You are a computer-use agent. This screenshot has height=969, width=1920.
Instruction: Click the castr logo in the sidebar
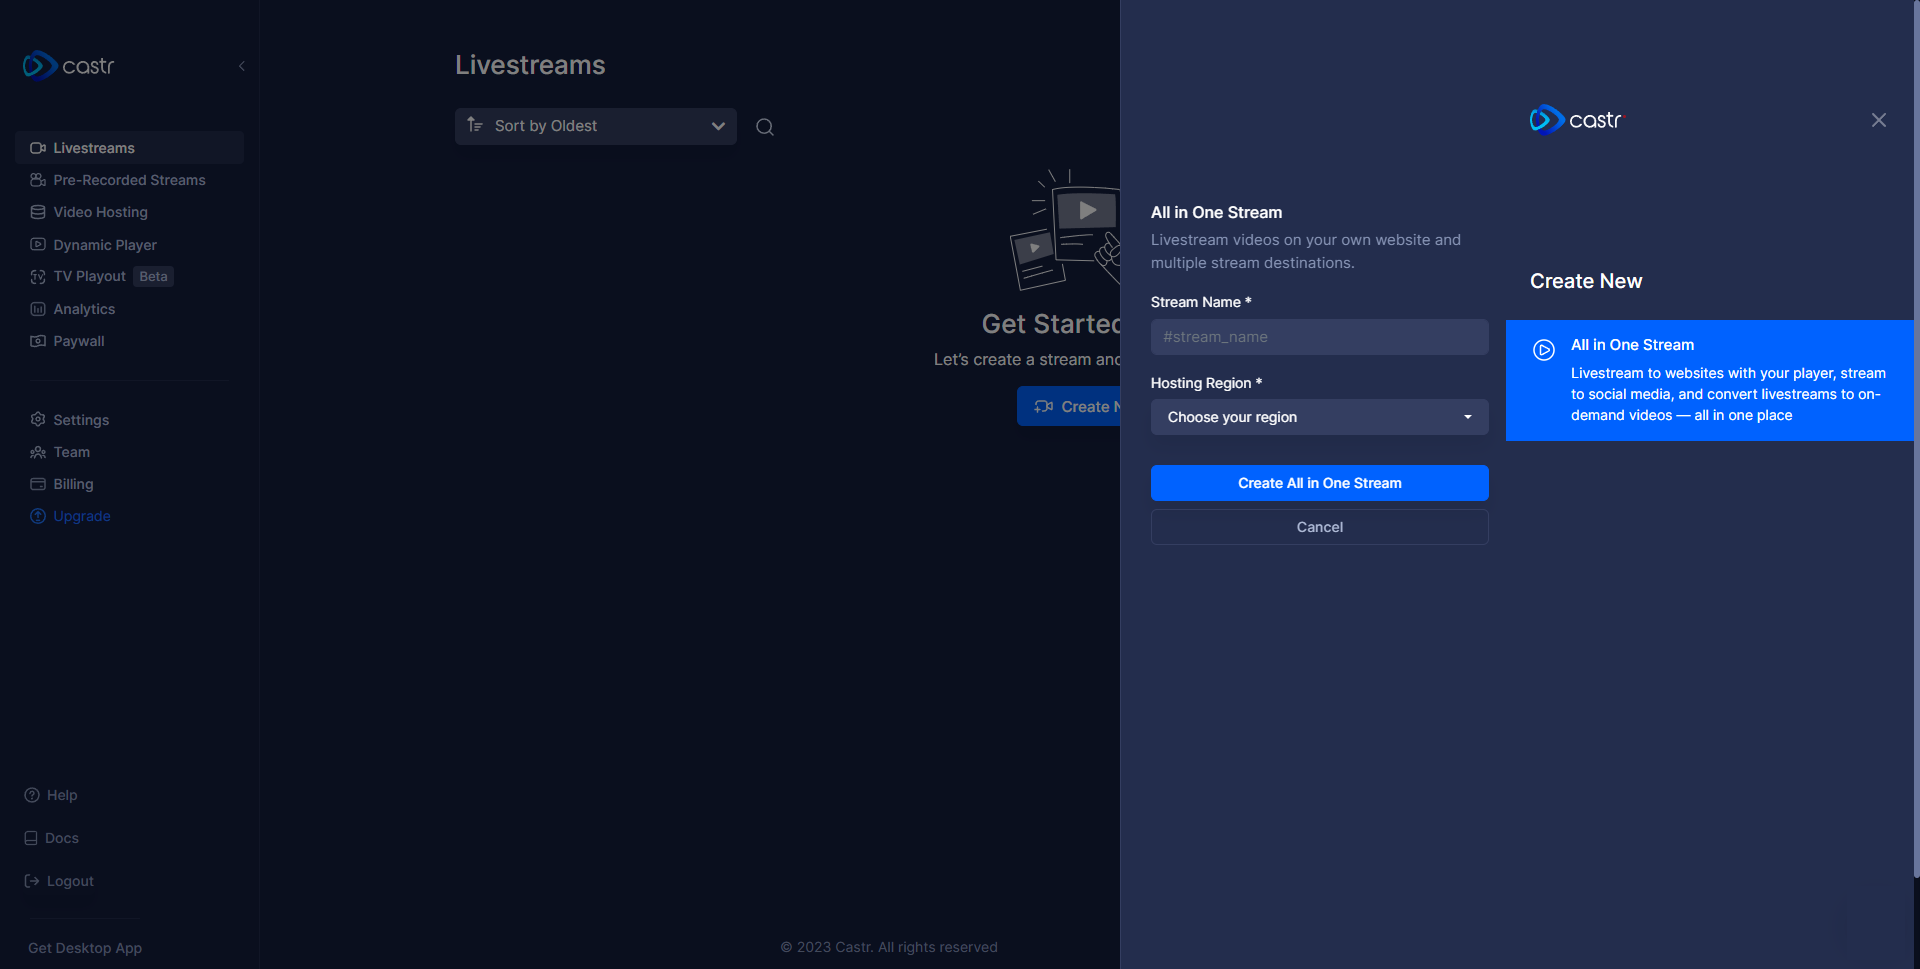coord(69,66)
